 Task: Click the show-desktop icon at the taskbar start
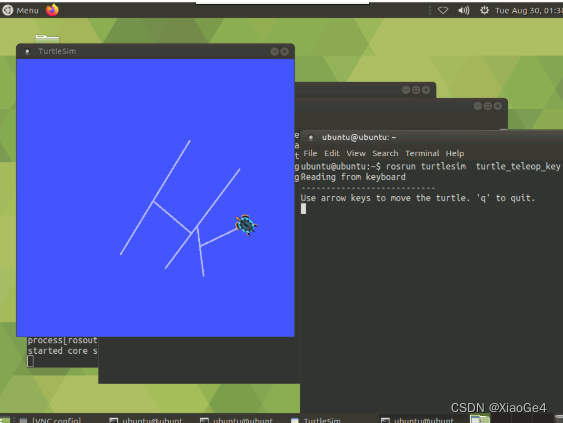pos(5,420)
